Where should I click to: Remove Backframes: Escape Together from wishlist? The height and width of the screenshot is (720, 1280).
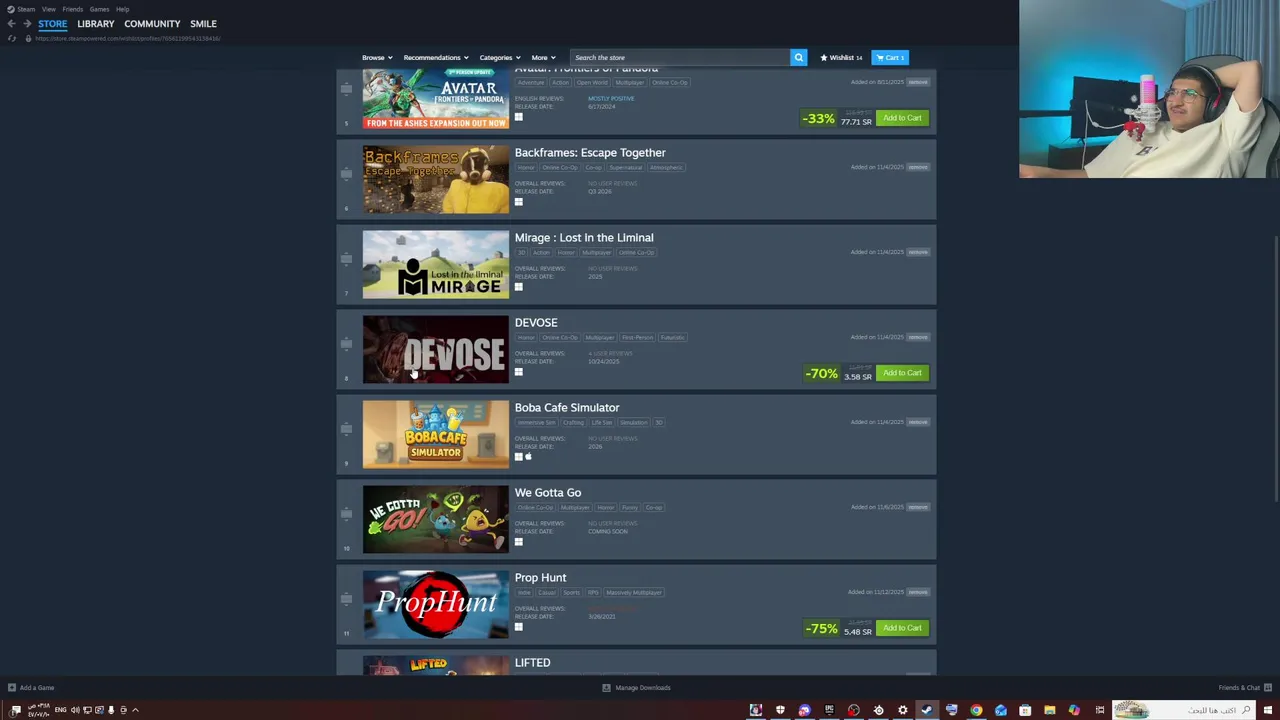coord(918,167)
